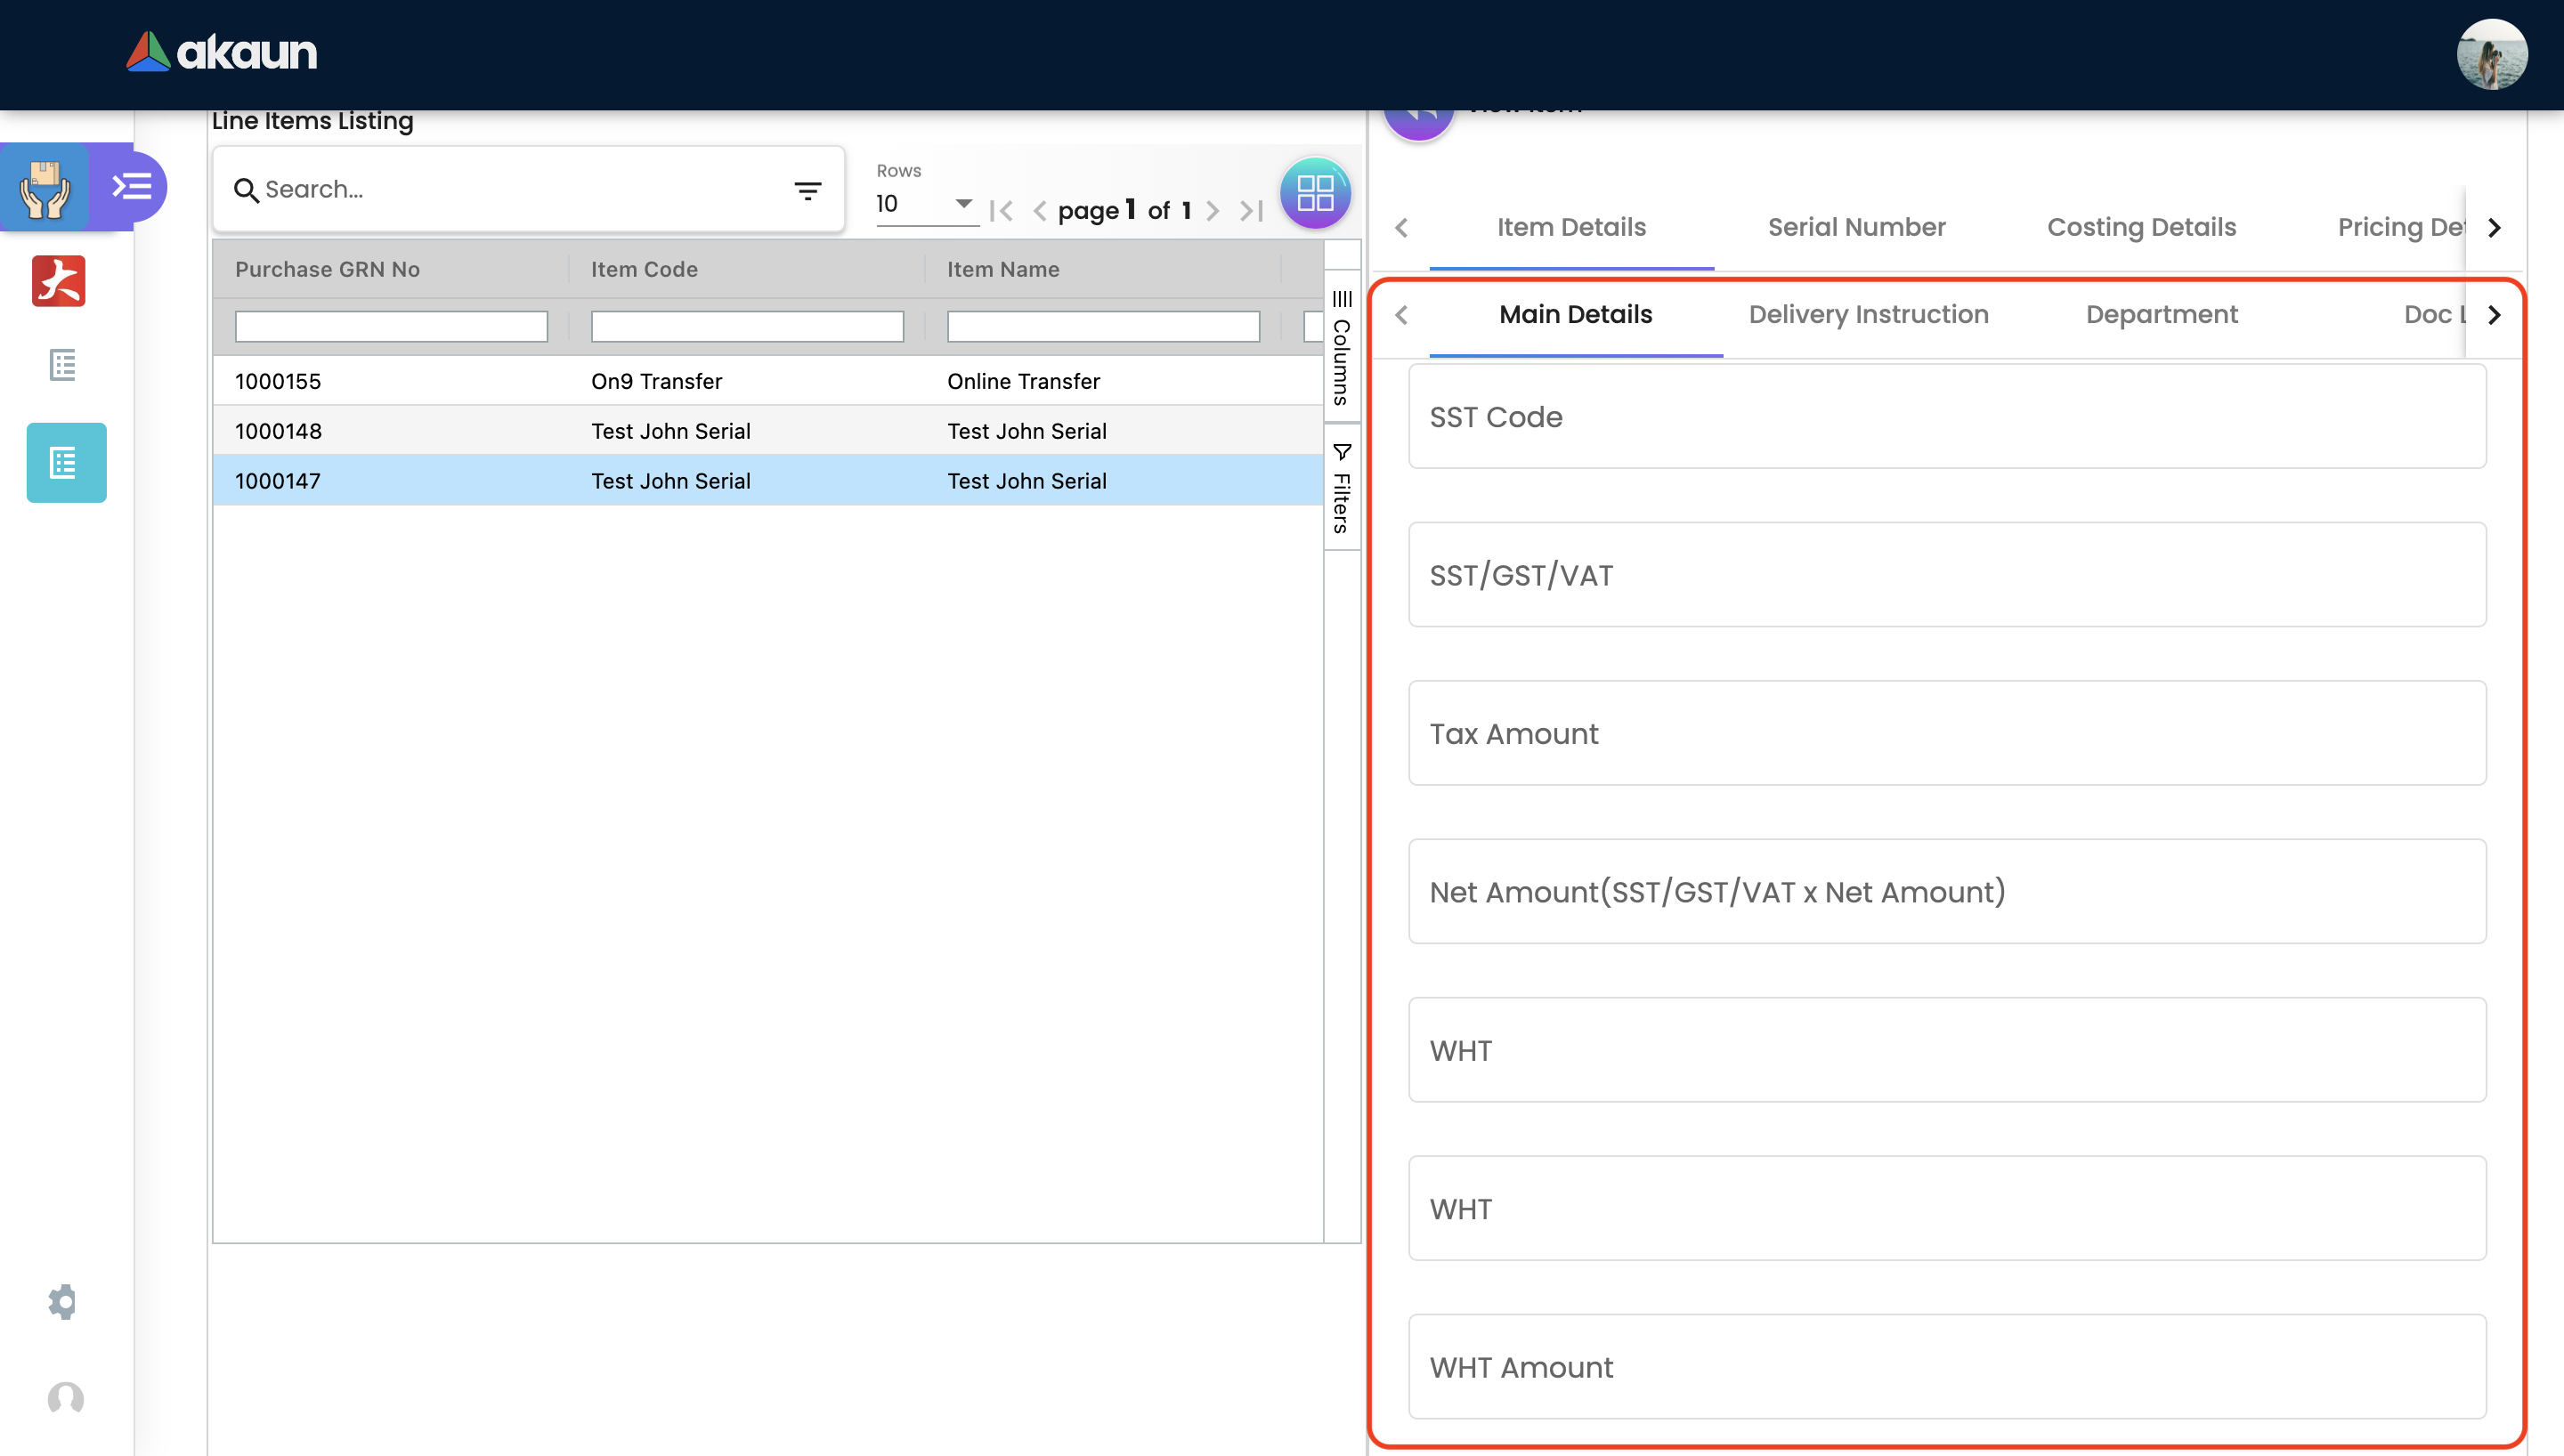The width and height of the screenshot is (2564, 1456).
Task: Open user profile avatar at top right
Action: [x=2491, y=54]
